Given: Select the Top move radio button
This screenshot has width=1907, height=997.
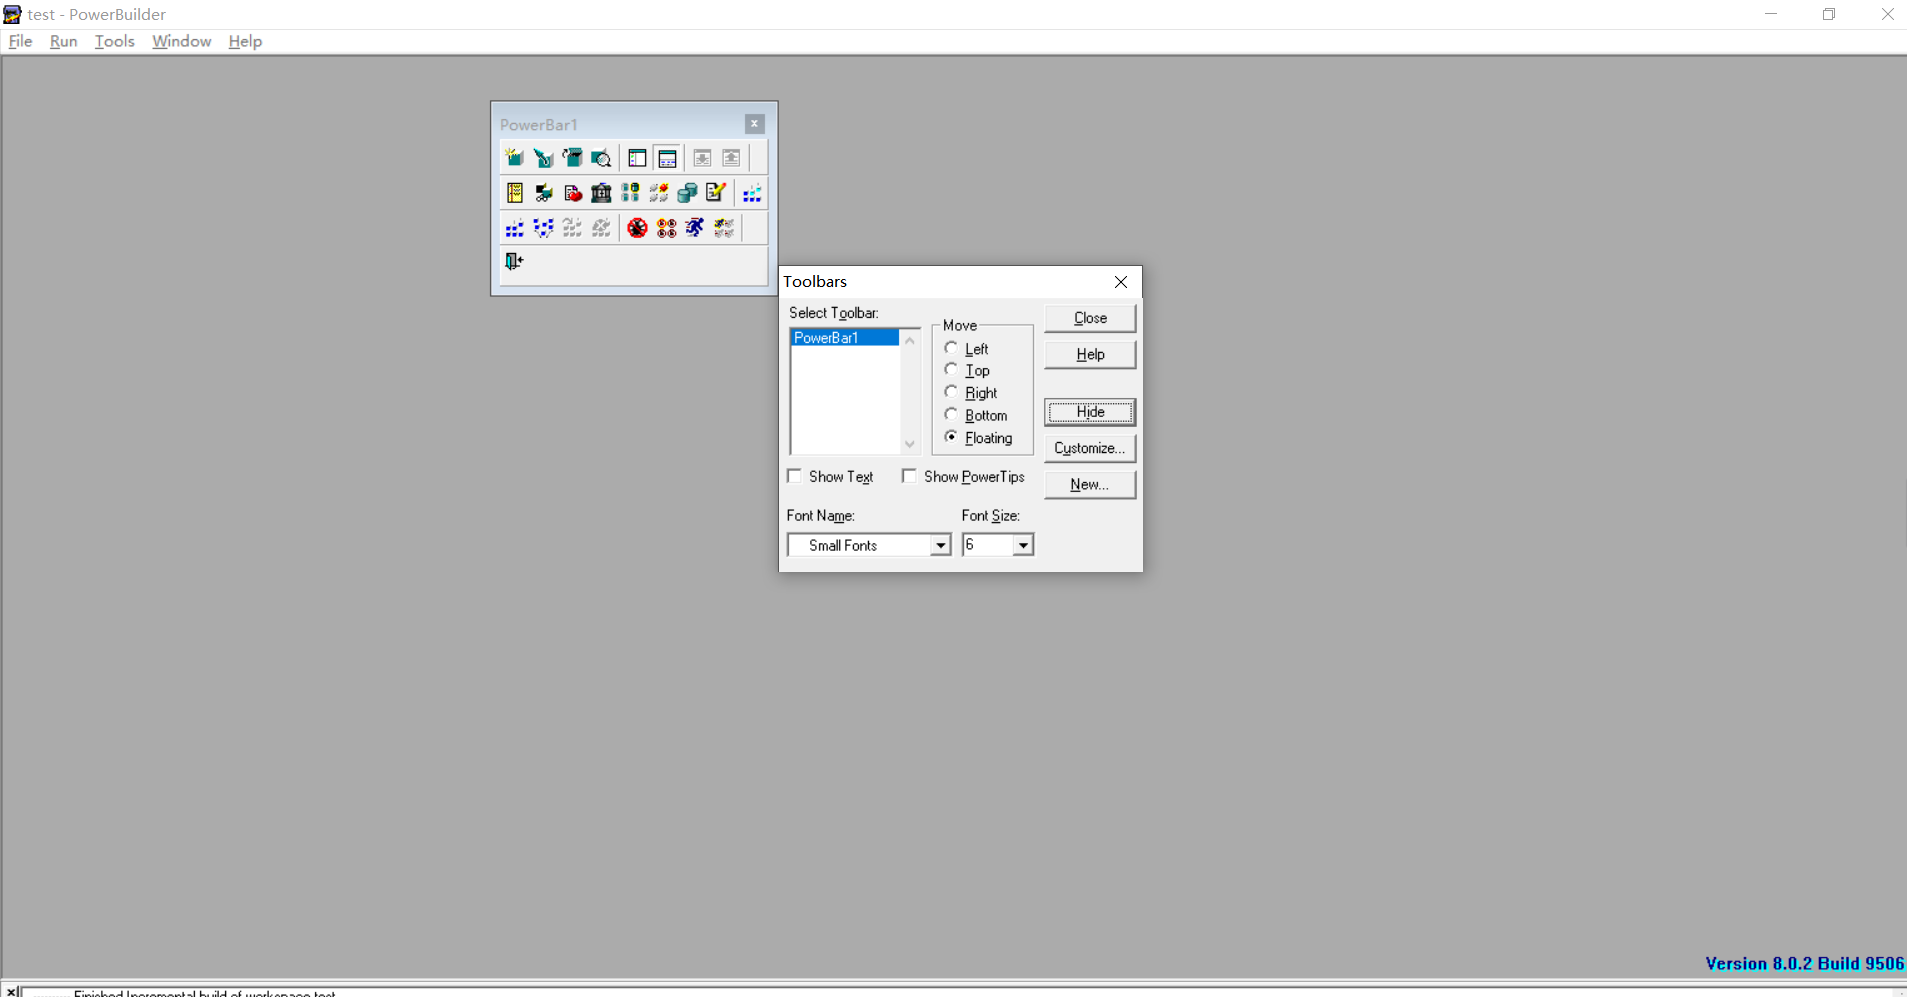Looking at the screenshot, I should pos(951,370).
